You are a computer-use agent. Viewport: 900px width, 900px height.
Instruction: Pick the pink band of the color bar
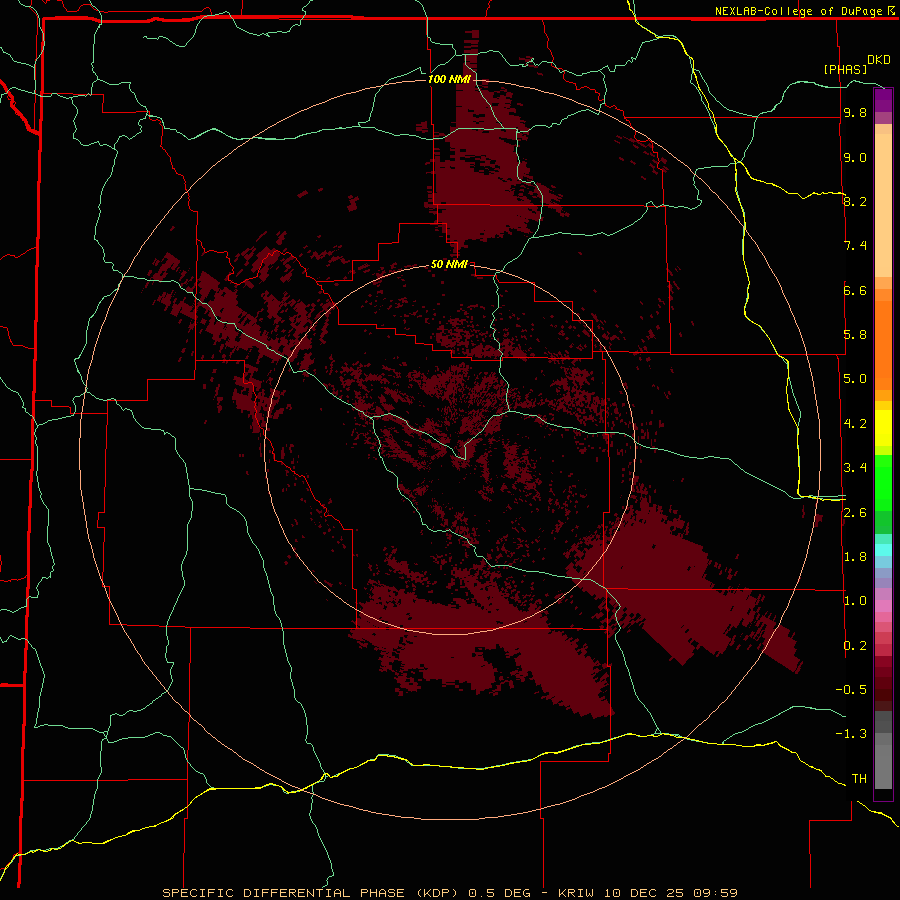click(883, 606)
